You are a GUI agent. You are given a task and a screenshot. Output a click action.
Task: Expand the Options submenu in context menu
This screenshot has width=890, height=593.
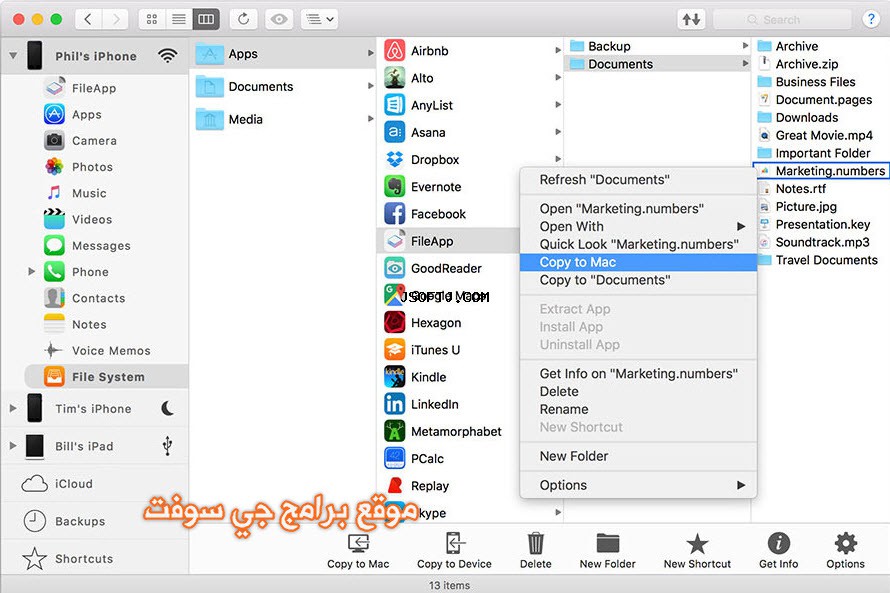639,485
